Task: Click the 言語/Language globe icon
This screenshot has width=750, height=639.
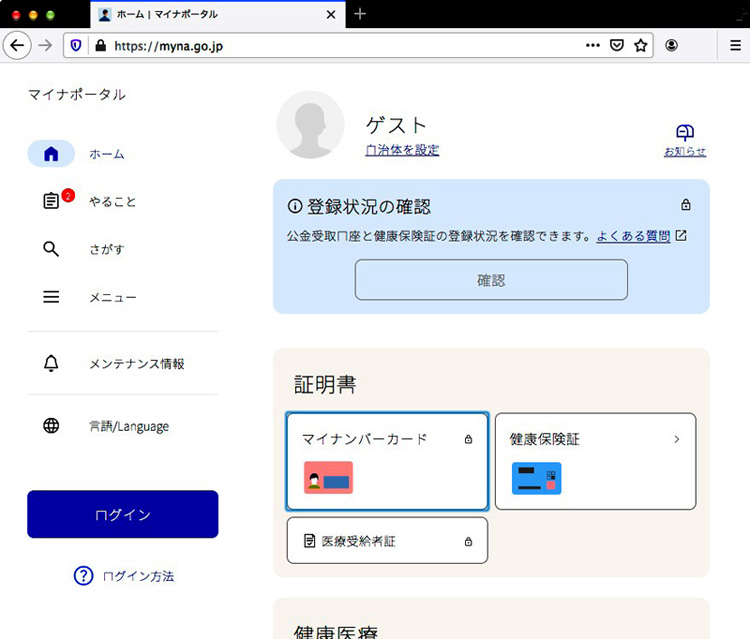Action: click(51, 426)
